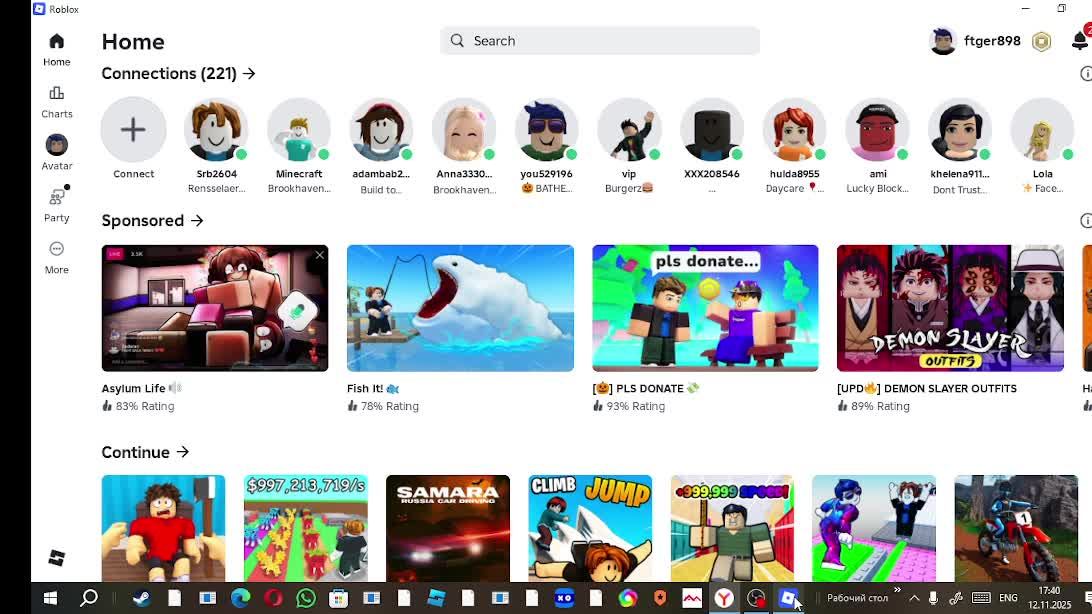Image resolution: width=1092 pixels, height=614 pixels.
Task: Click the ftger898 username text
Action: pyautogui.click(x=992, y=41)
